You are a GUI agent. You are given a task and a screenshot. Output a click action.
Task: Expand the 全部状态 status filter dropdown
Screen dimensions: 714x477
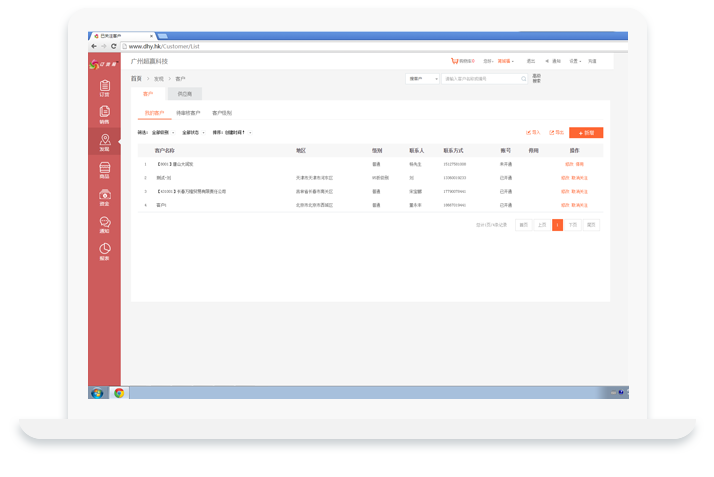point(193,132)
